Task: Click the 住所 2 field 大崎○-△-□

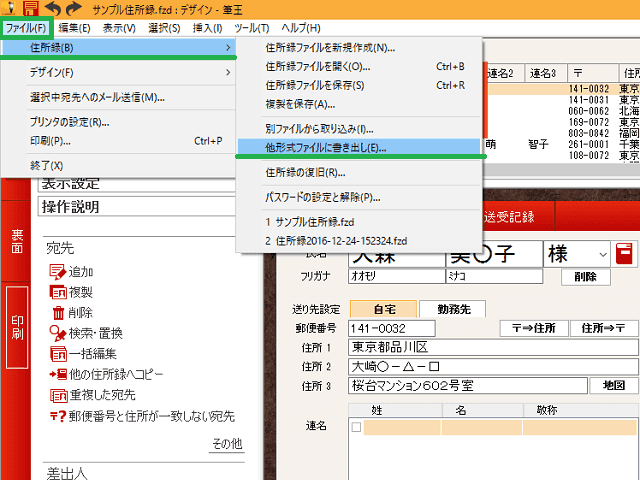Action: [493, 367]
